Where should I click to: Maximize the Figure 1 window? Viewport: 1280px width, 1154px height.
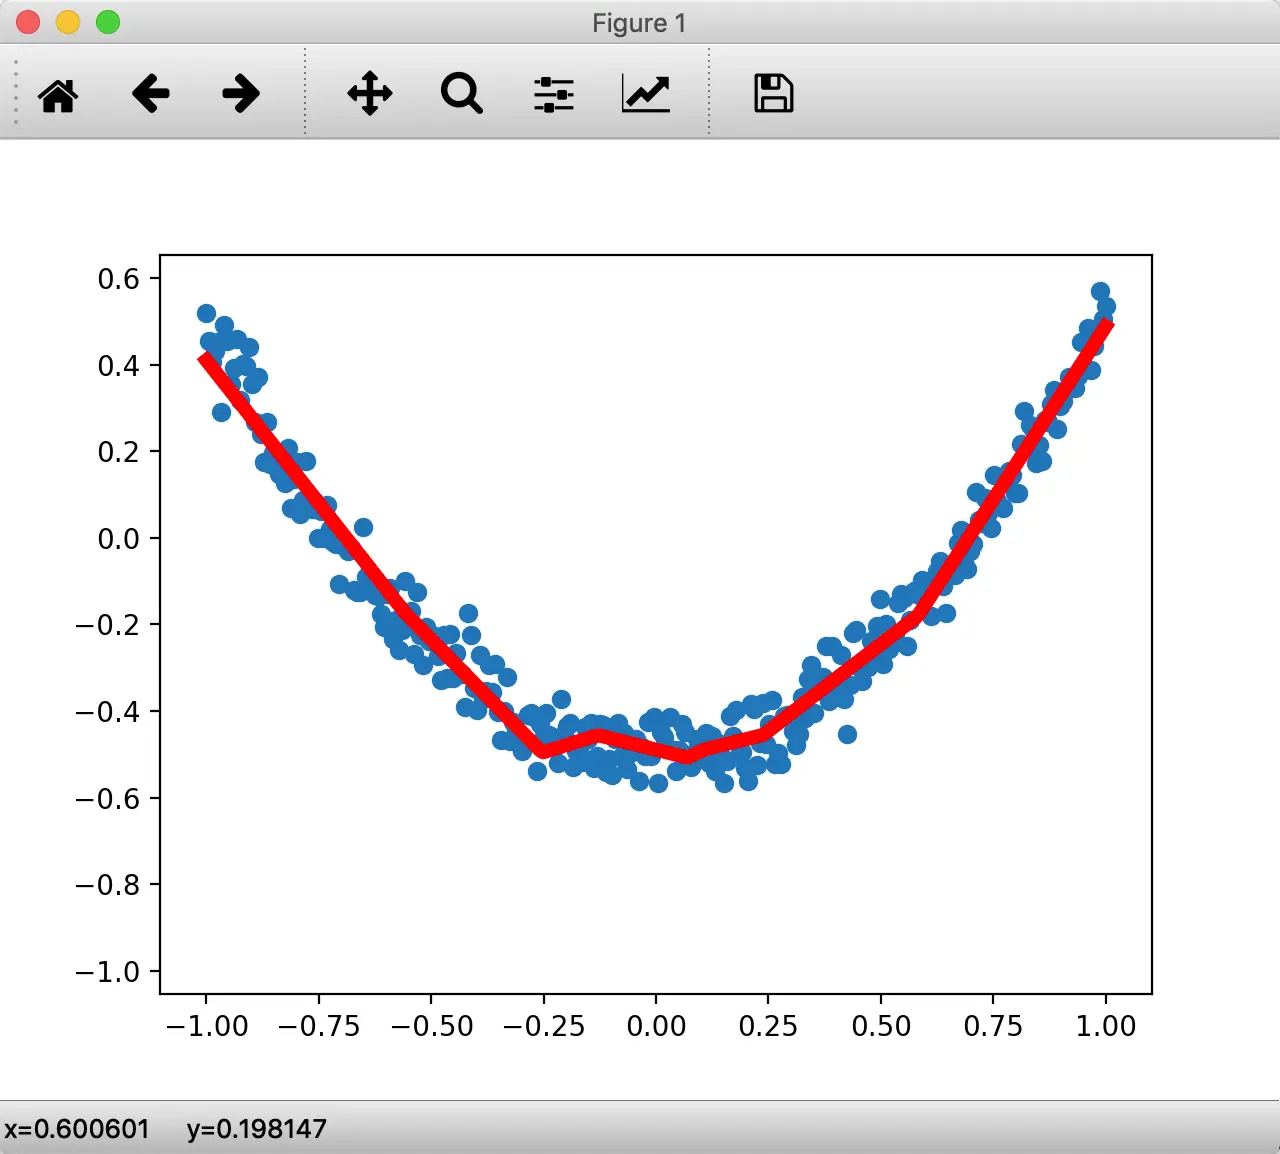[108, 22]
